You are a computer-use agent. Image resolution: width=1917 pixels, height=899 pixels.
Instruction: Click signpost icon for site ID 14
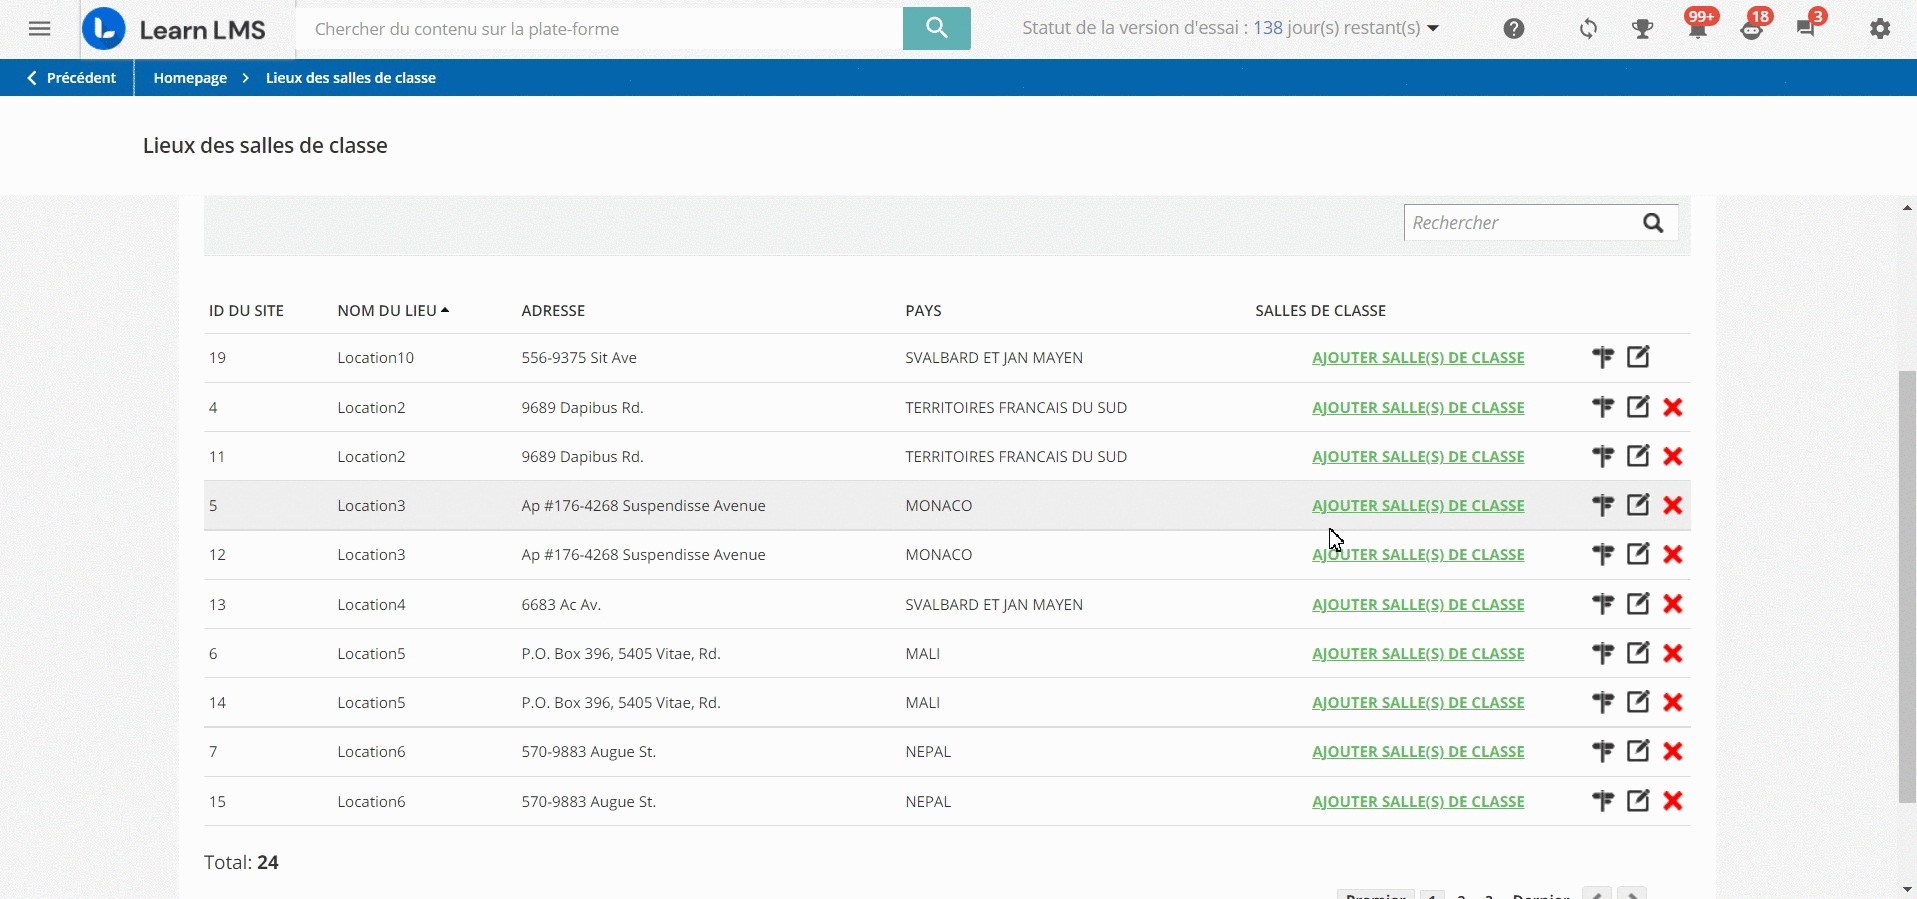[1603, 702]
